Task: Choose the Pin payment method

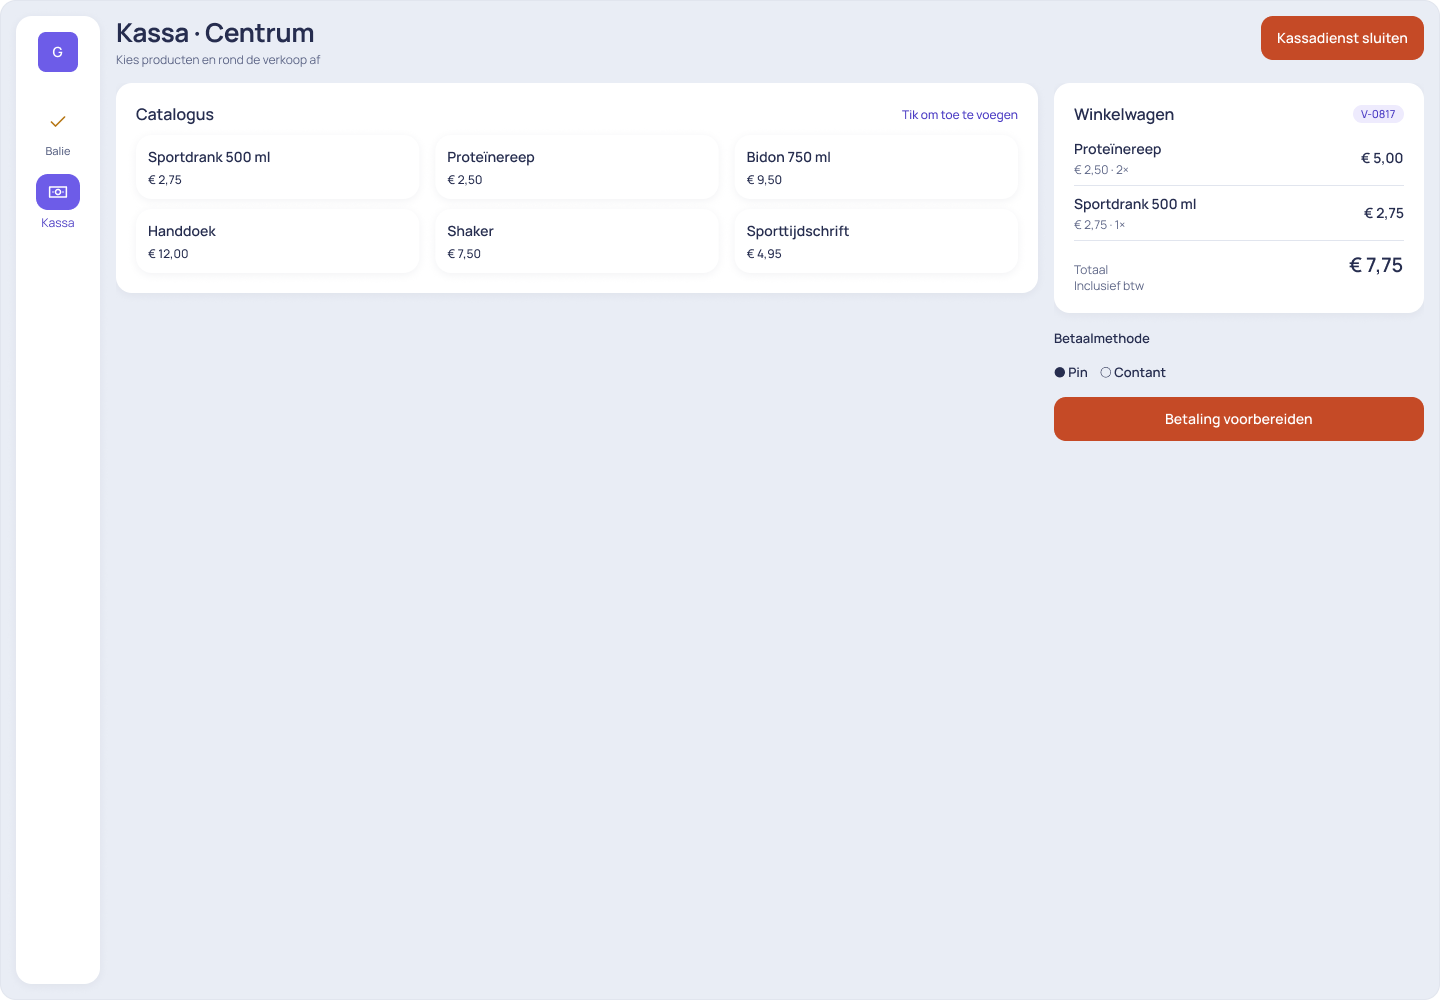Action: point(1071,372)
